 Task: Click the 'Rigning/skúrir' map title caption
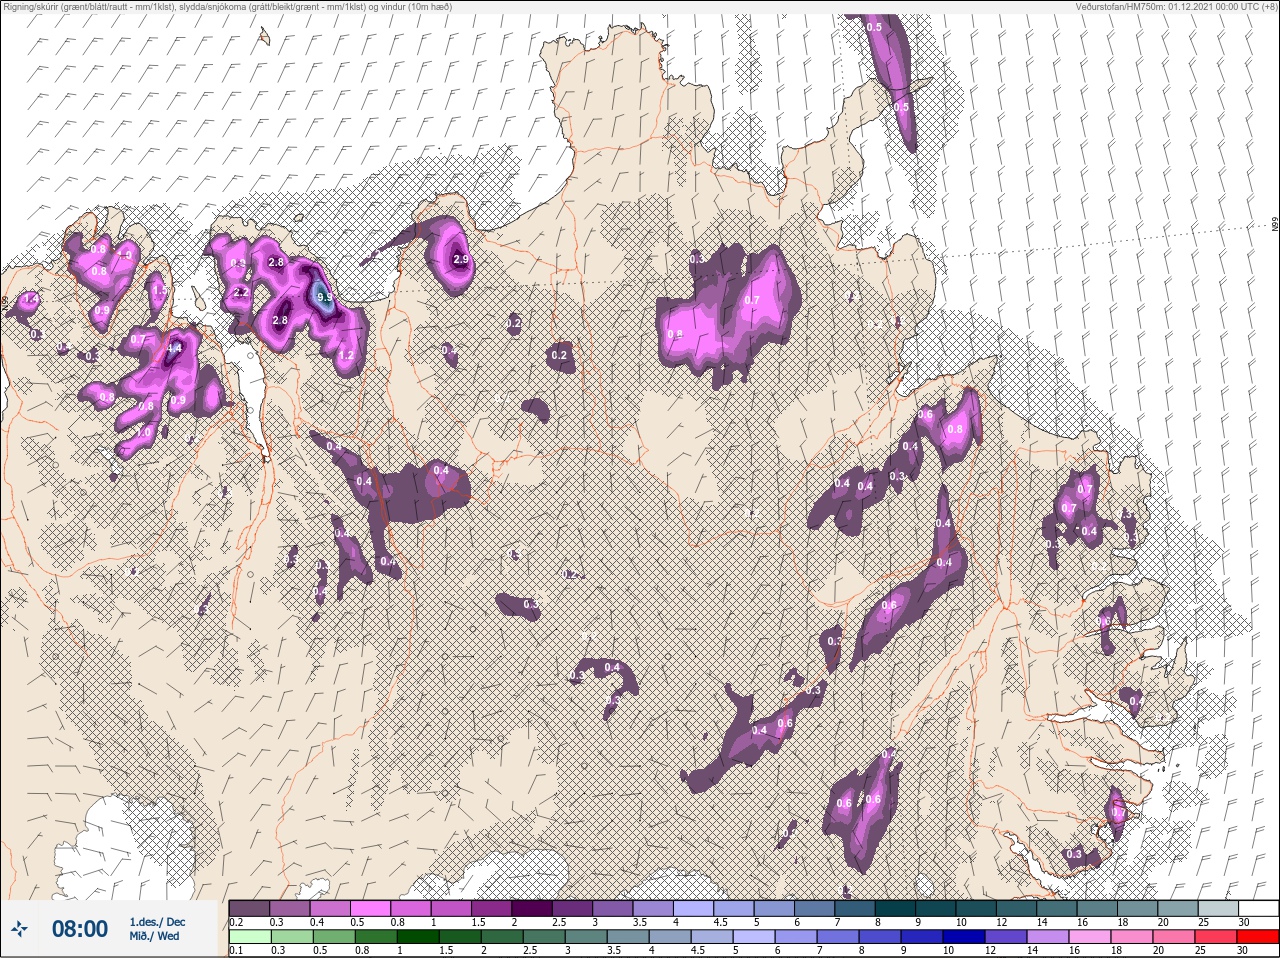226,7
